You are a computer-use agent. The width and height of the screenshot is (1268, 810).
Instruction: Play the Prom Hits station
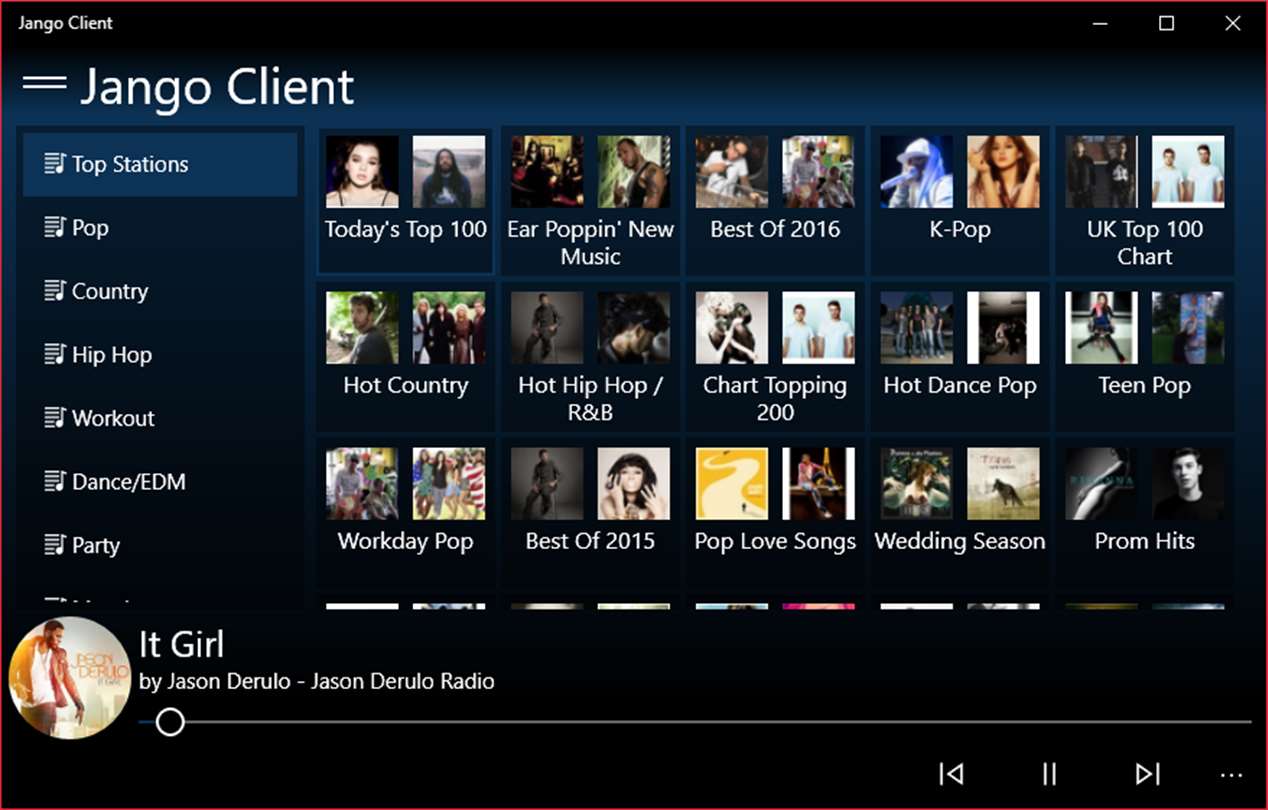click(x=1144, y=513)
